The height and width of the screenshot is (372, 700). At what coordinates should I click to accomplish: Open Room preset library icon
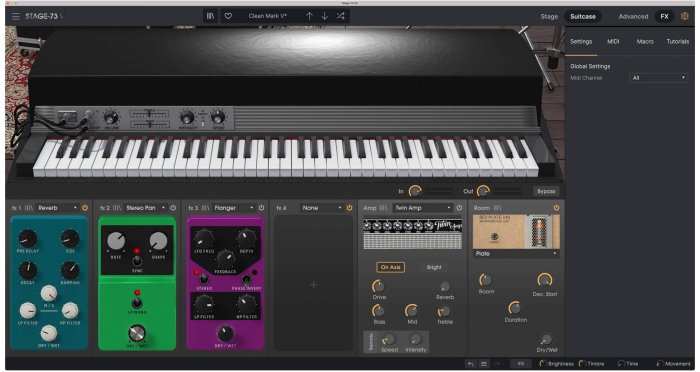coord(497,208)
